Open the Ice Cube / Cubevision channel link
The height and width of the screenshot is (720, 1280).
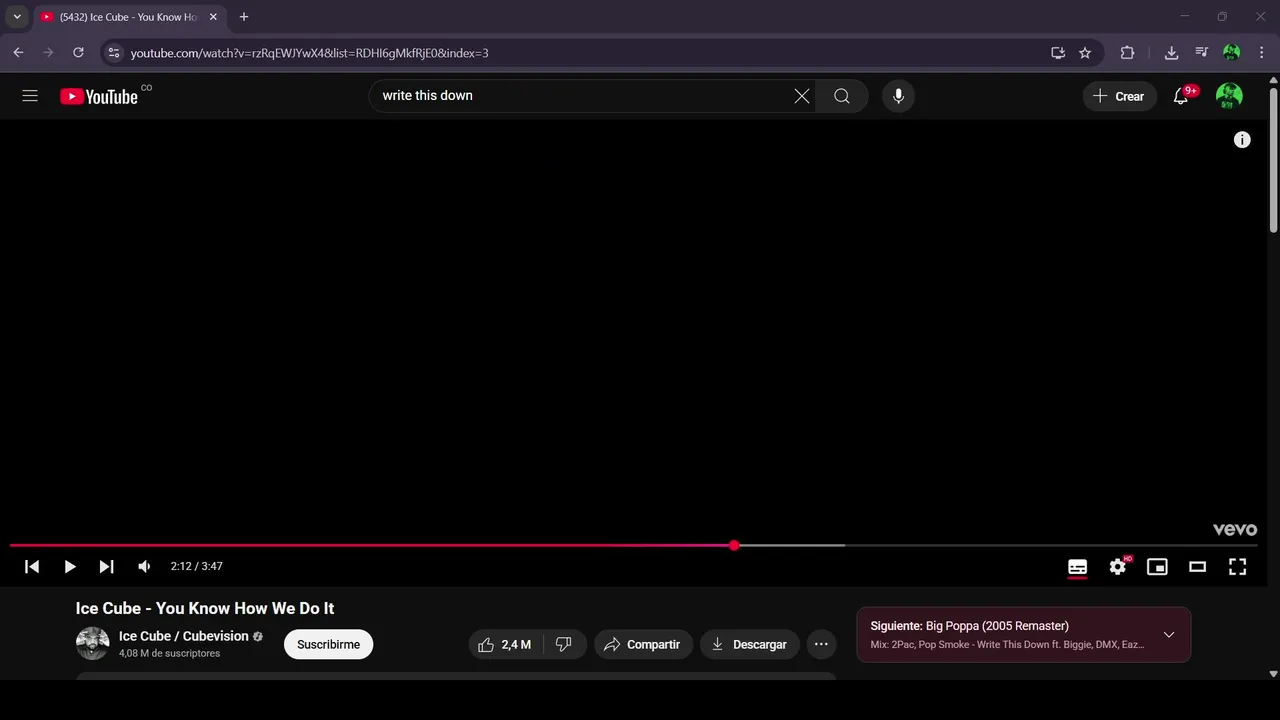point(184,636)
